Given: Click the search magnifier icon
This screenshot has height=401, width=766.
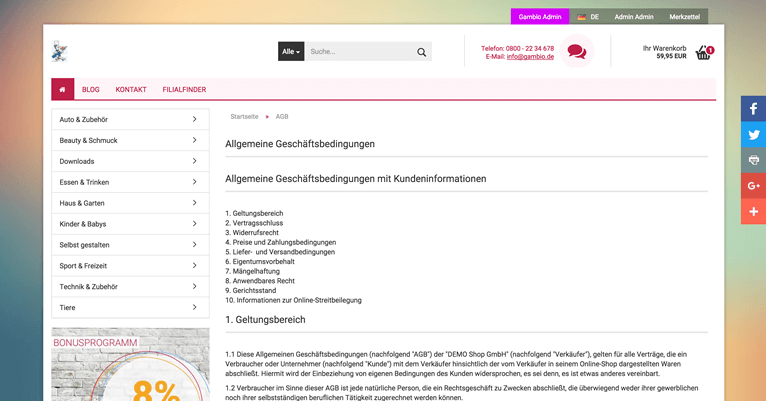Looking at the screenshot, I should point(421,52).
